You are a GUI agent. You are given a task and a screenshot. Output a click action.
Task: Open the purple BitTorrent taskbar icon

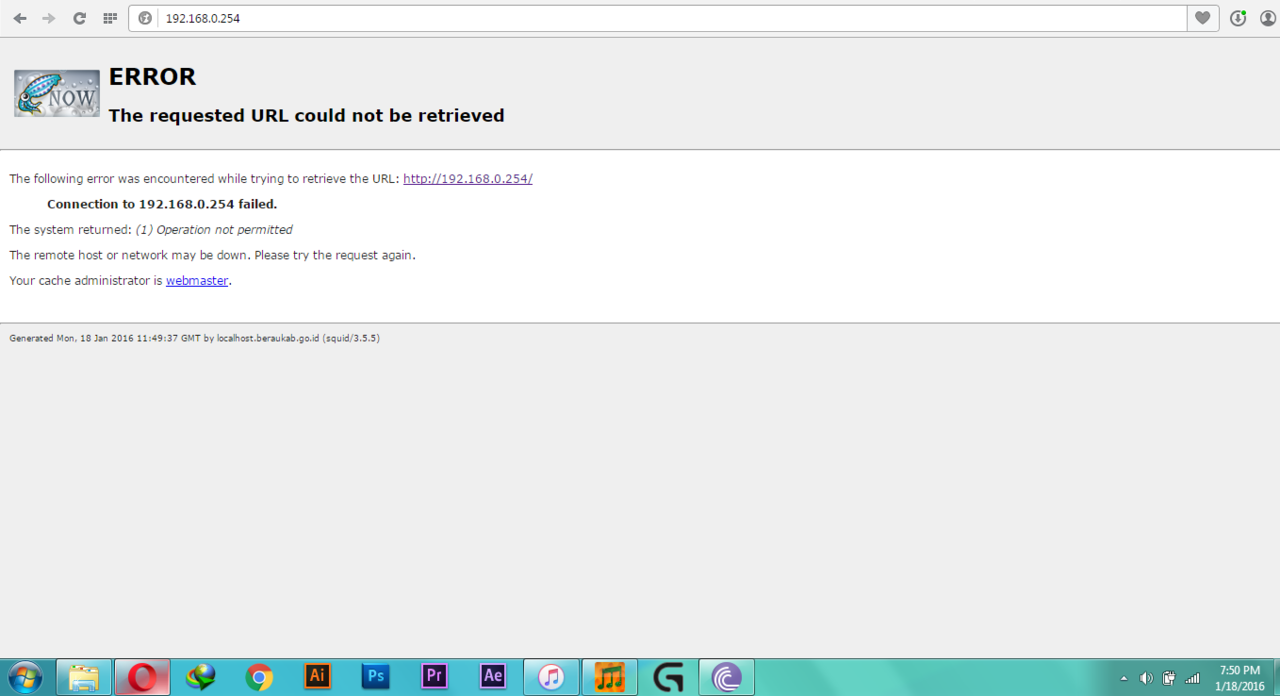click(726, 677)
